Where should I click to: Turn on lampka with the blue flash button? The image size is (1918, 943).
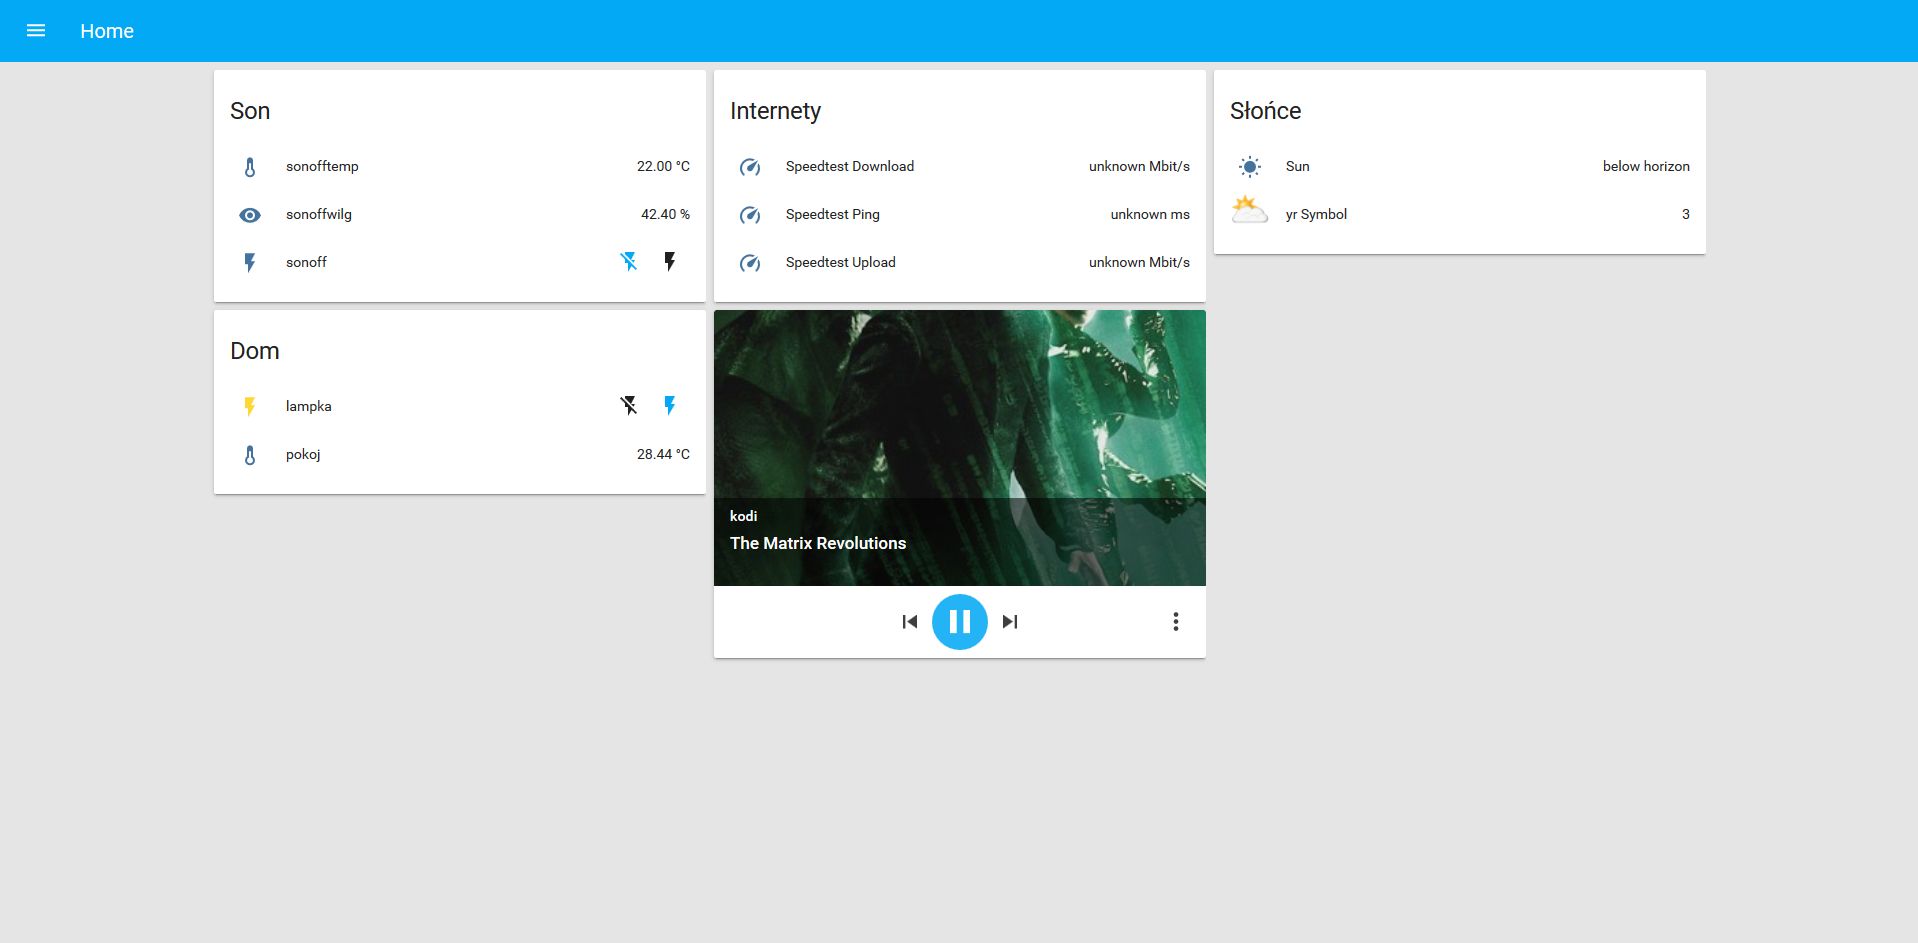click(670, 405)
